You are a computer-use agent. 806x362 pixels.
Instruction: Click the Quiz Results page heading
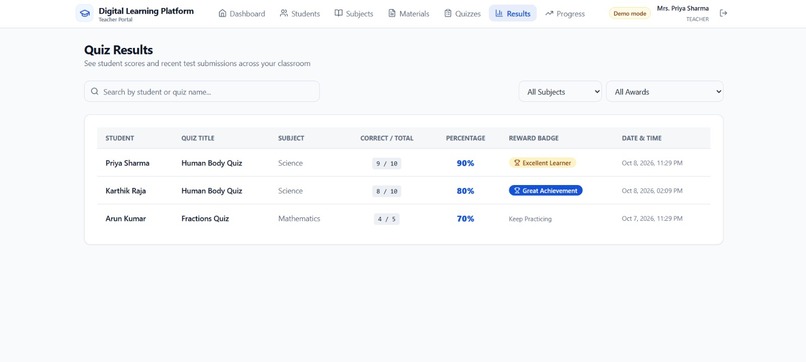coord(119,50)
